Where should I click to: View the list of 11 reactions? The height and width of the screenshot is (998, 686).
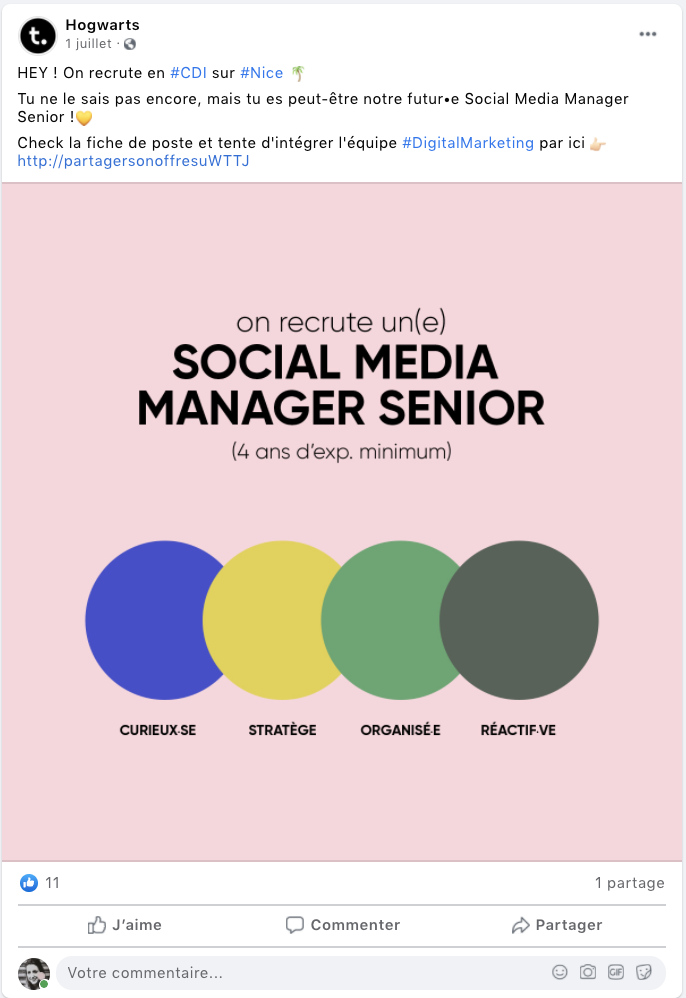[x=52, y=883]
